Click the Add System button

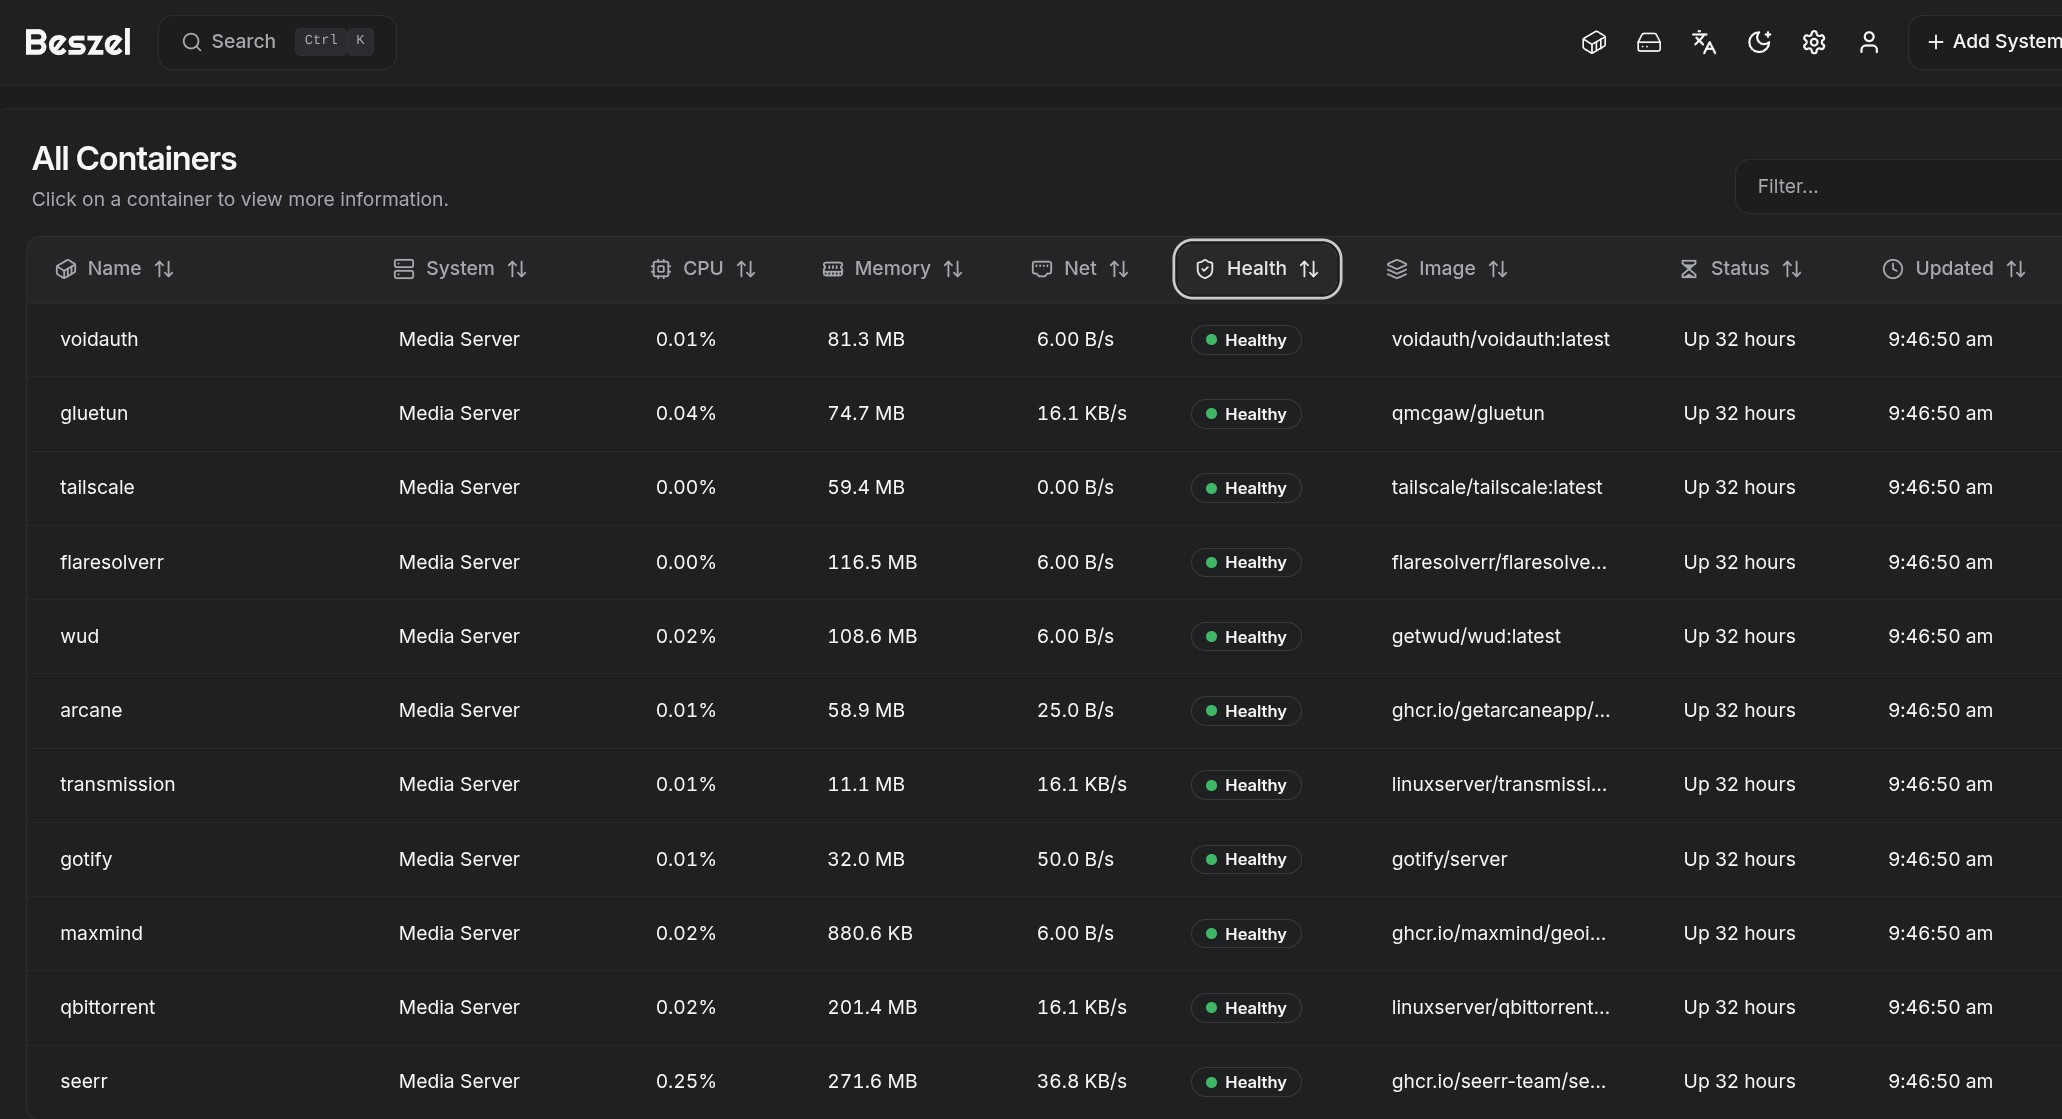(x=1992, y=42)
